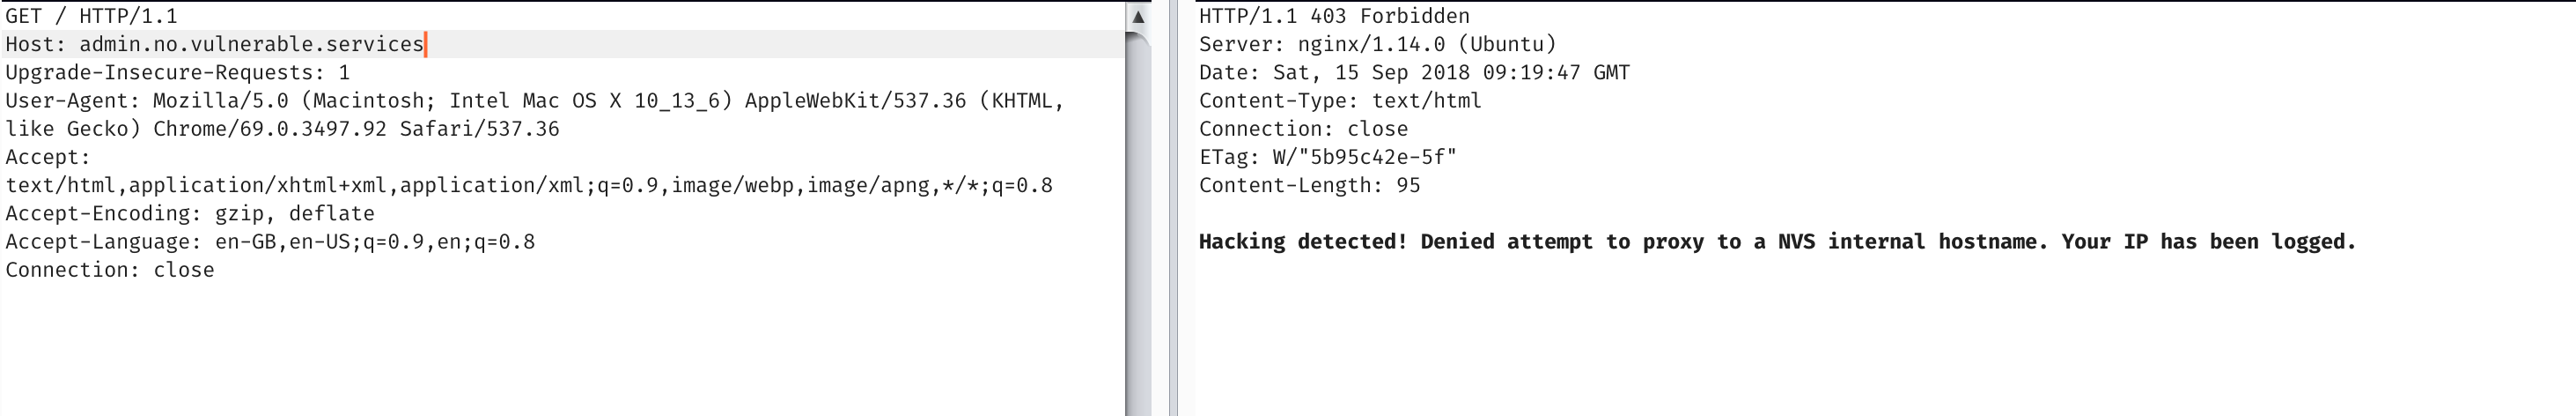Image resolution: width=2576 pixels, height=416 pixels.
Task: Click the ETag response header line
Action: coord(1327,157)
